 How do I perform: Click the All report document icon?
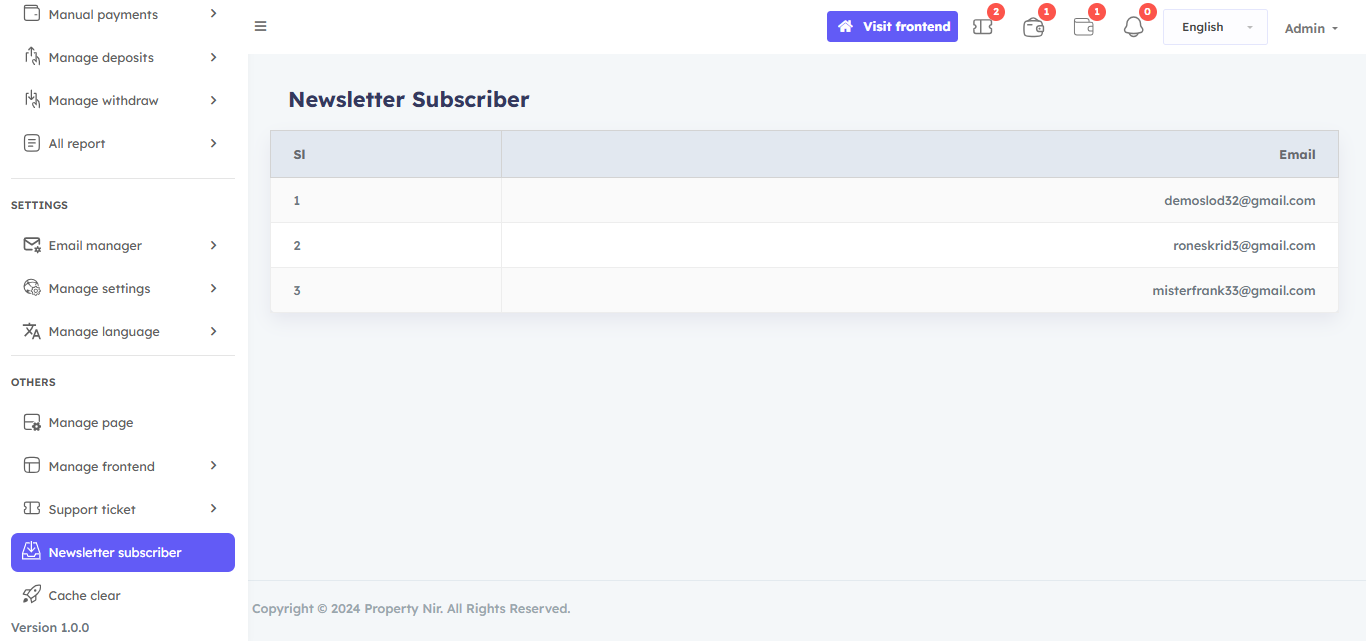pyautogui.click(x=32, y=143)
